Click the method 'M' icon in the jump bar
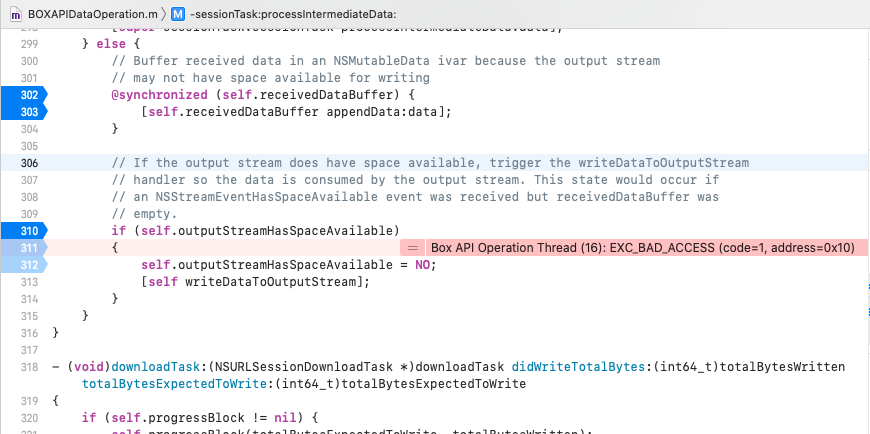 (178, 14)
